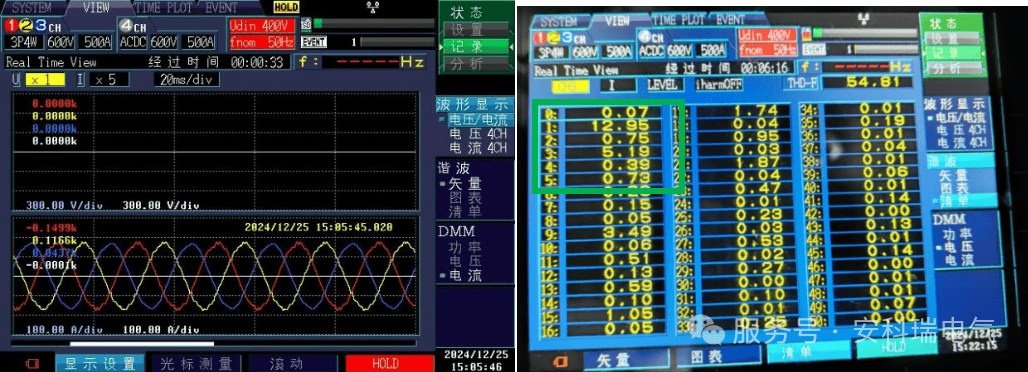
Task: Select DMM 电压 on the left screen
Action: (465, 262)
